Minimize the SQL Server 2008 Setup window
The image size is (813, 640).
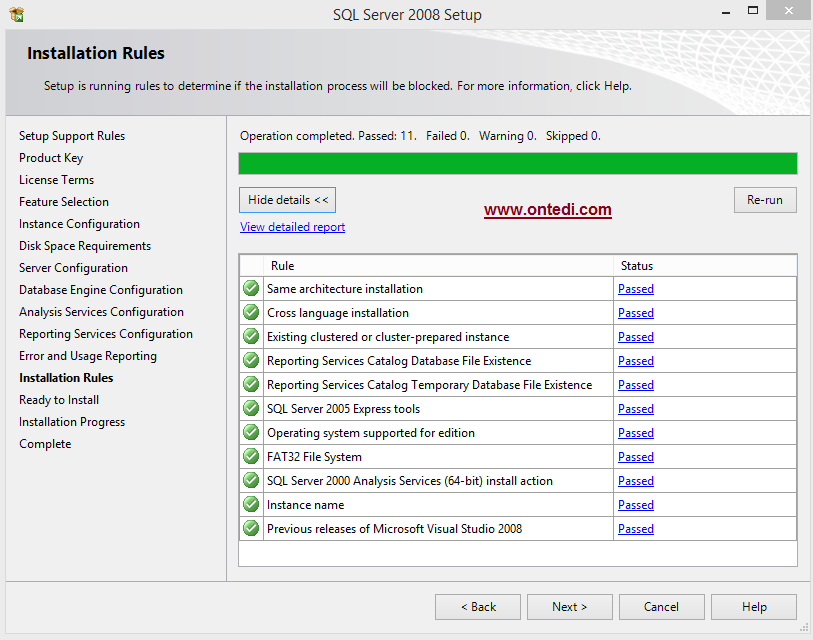[726, 12]
